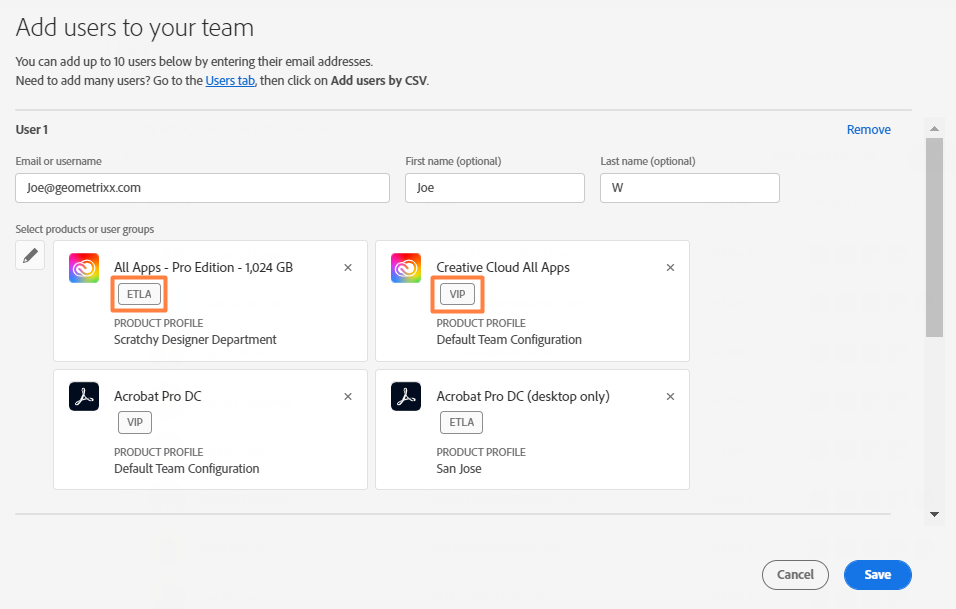Click the All Apps Pro Edition Creative Cloud icon
The width and height of the screenshot is (956, 609).
84,268
